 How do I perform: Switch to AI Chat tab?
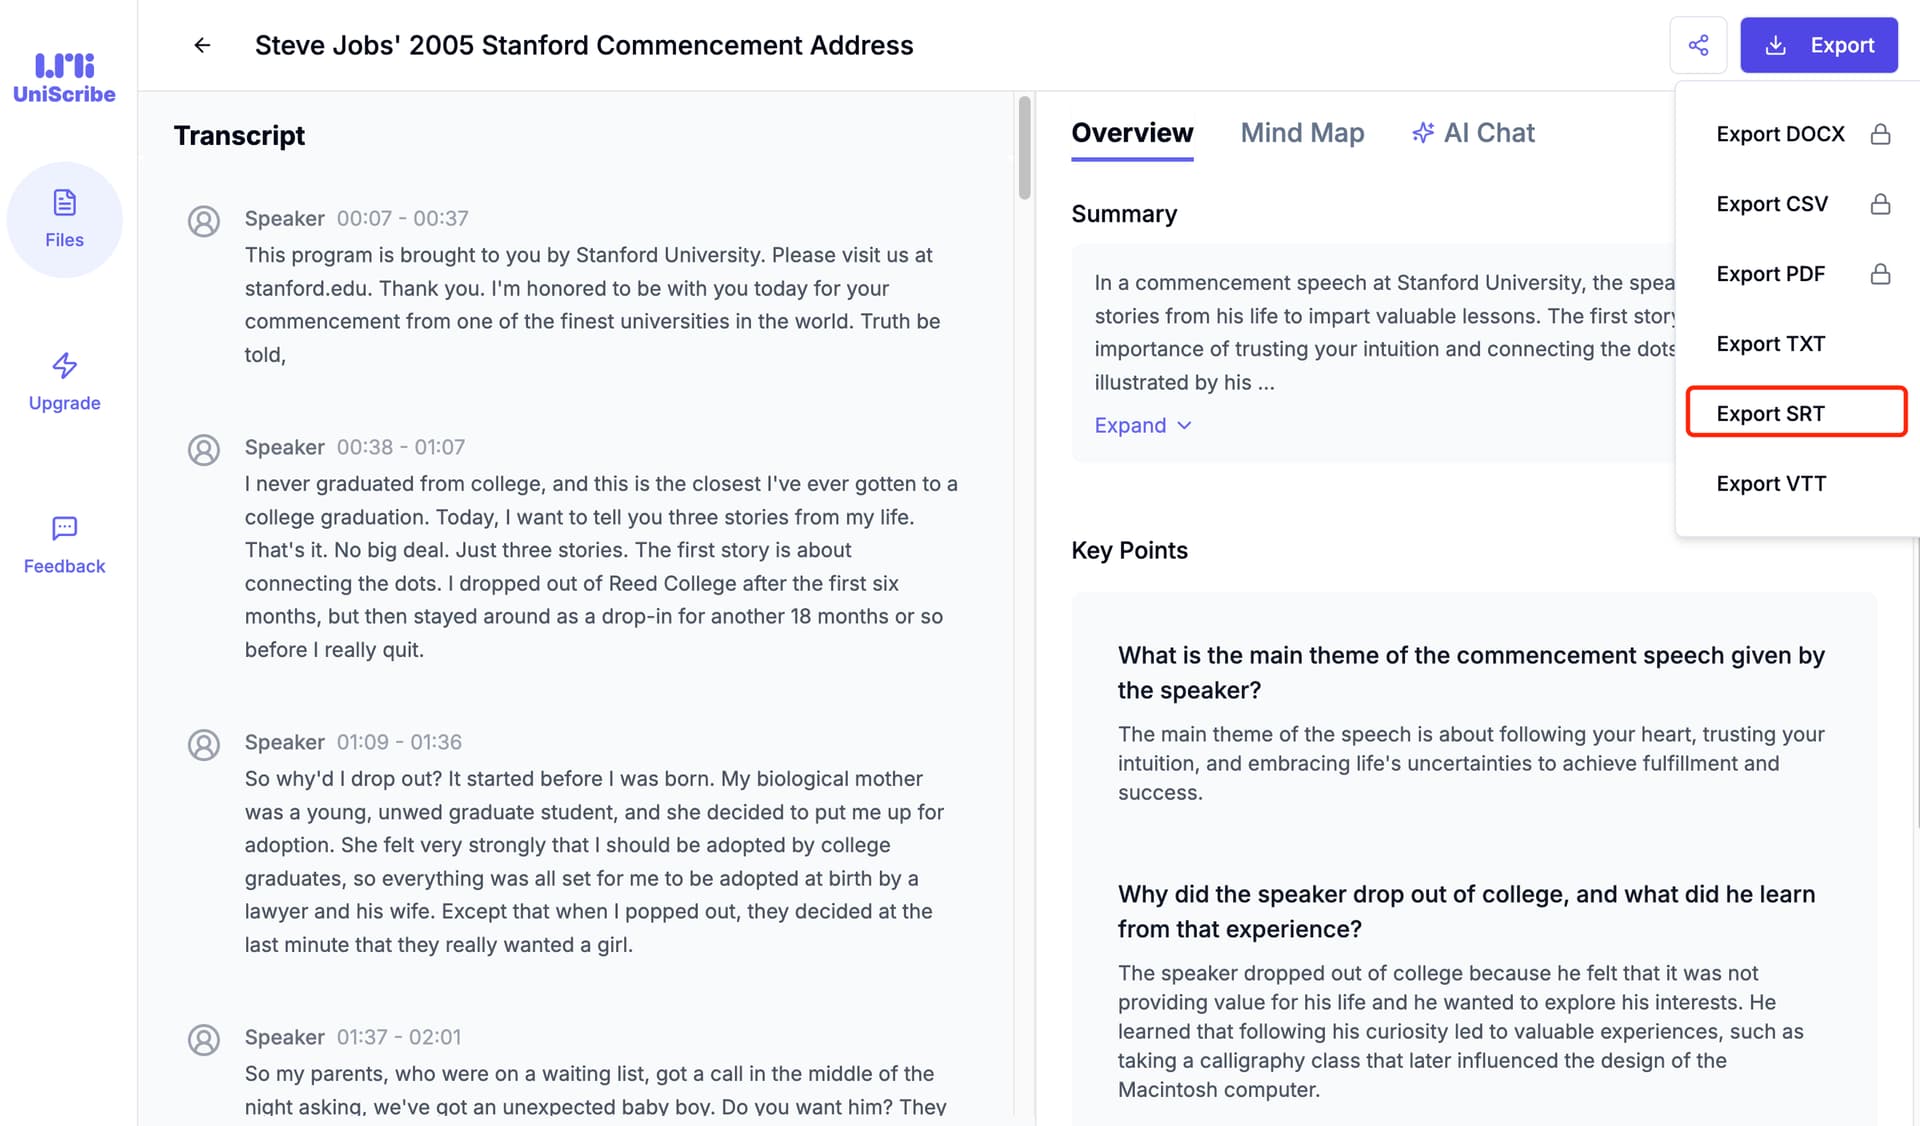pos(1472,133)
